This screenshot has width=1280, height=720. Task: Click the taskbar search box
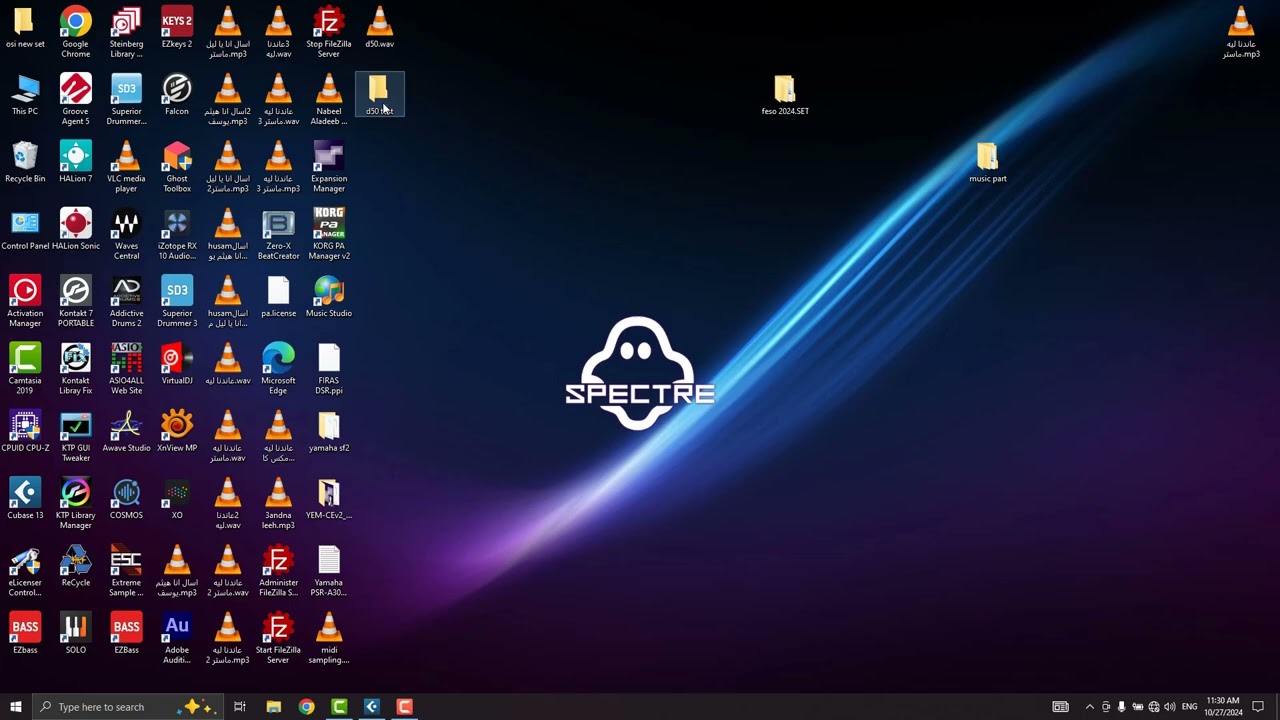coord(127,707)
